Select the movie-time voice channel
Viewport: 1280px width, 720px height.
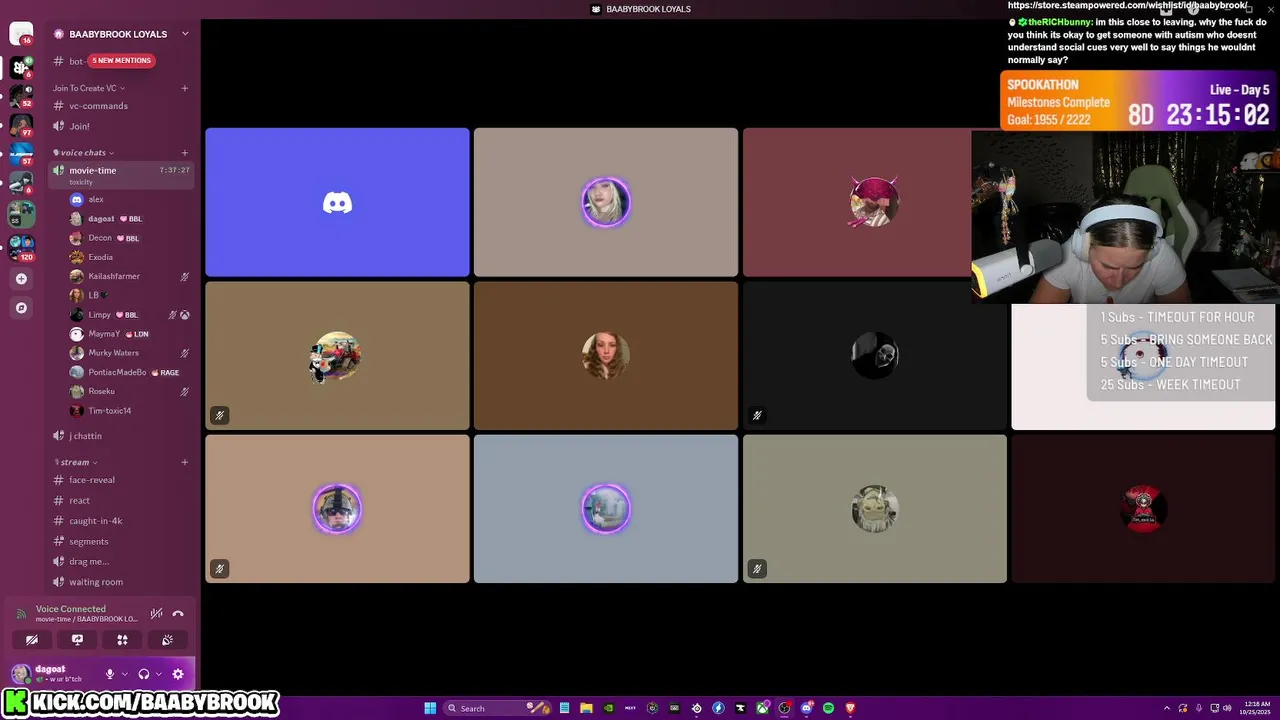pos(121,174)
